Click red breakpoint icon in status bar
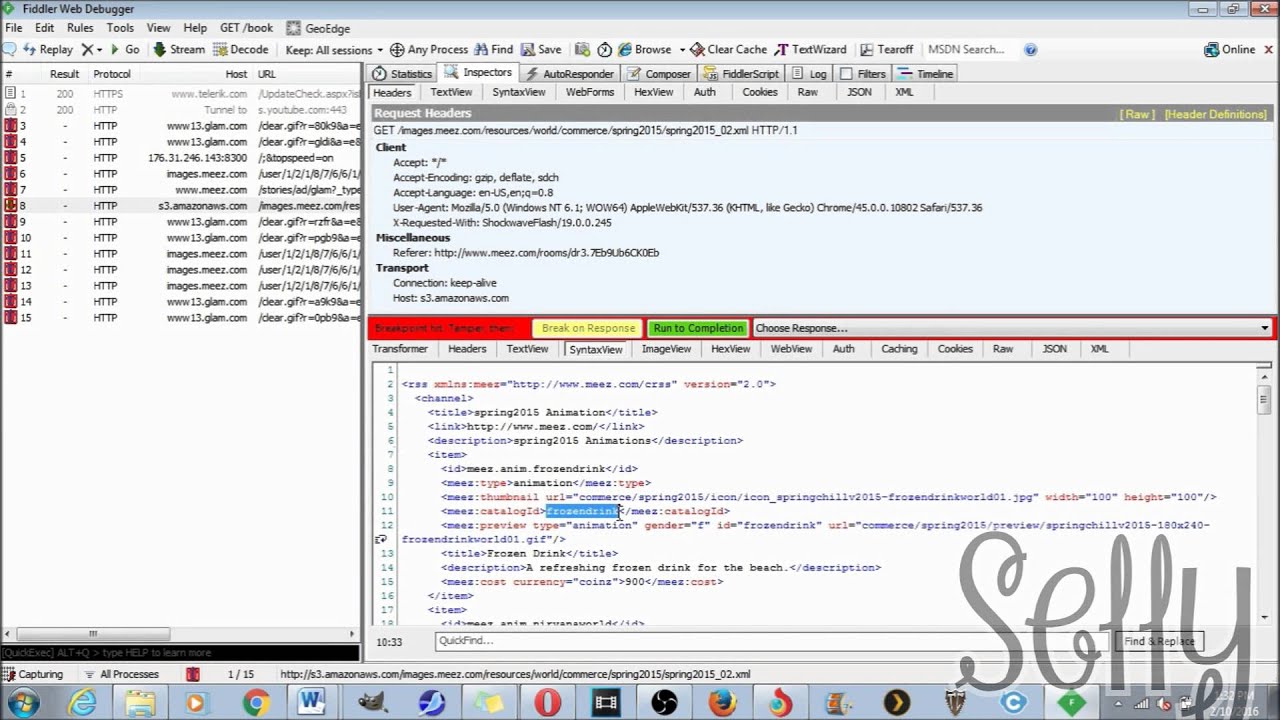Viewport: 1280px width, 720px height. pos(192,674)
